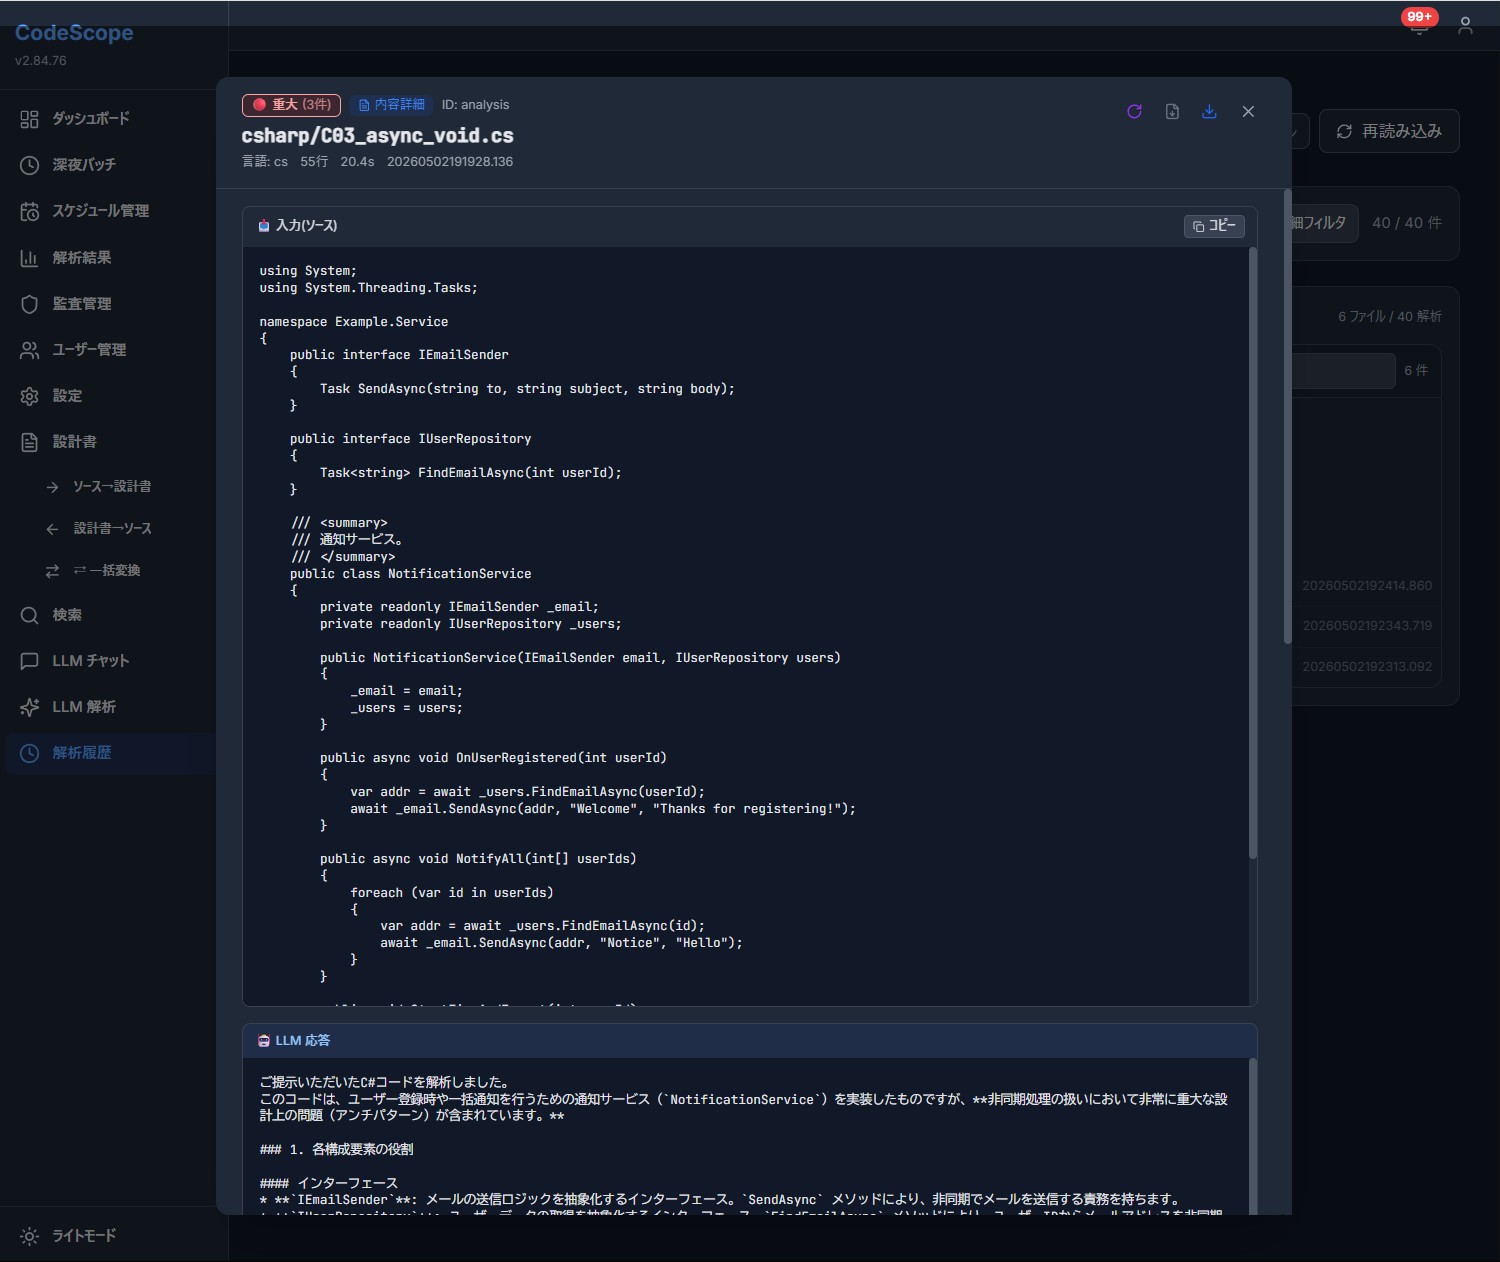The height and width of the screenshot is (1262, 1500).
Task: Click the sun icon for ライトモード
Action: [x=29, y=1237]
